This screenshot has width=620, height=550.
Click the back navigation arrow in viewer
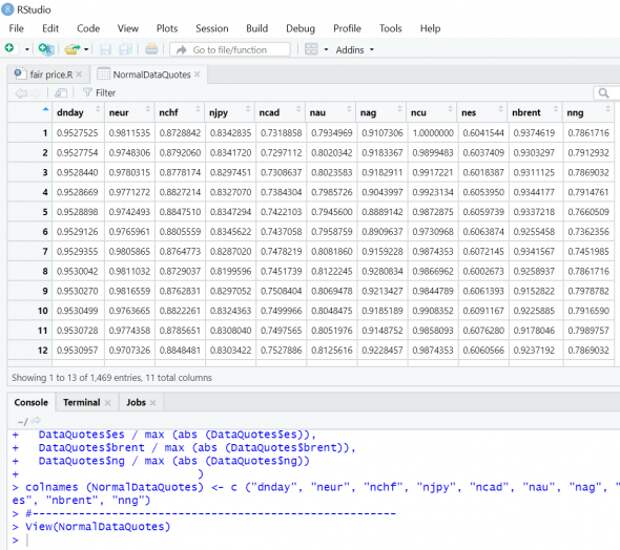click(21, 93)
